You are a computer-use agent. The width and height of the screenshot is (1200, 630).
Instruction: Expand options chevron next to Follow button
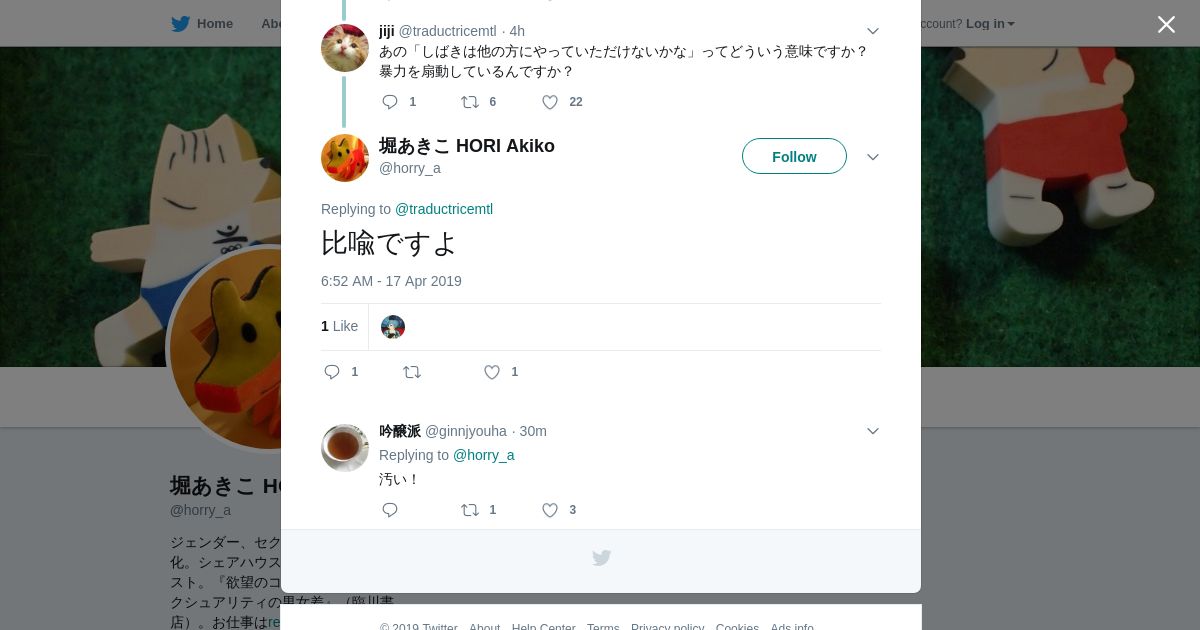click(x=873, y=158)
